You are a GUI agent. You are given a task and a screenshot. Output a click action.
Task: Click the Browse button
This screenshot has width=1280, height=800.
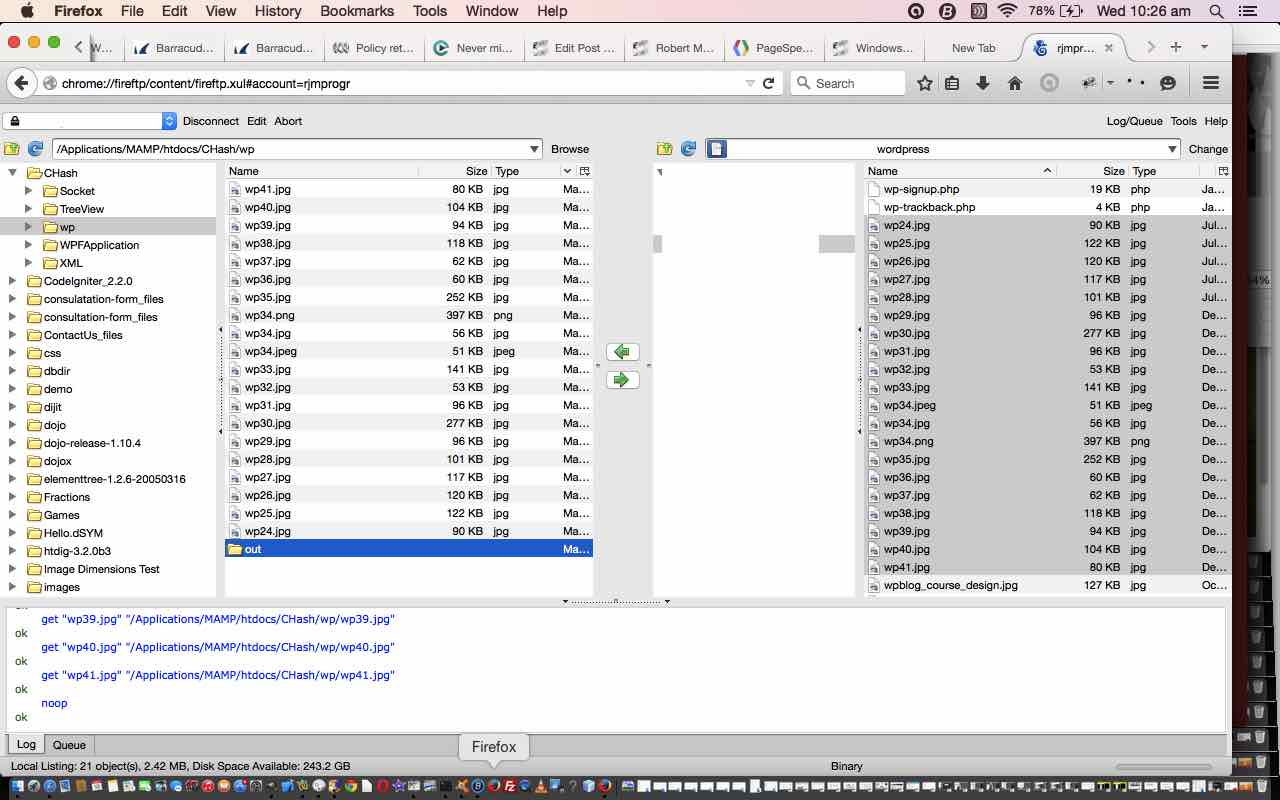tap(570, 149)
